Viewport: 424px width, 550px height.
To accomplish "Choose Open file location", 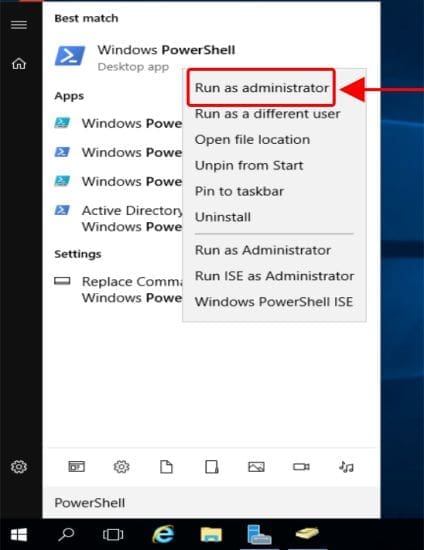I will pyautogui.click(x=252, y=140).
